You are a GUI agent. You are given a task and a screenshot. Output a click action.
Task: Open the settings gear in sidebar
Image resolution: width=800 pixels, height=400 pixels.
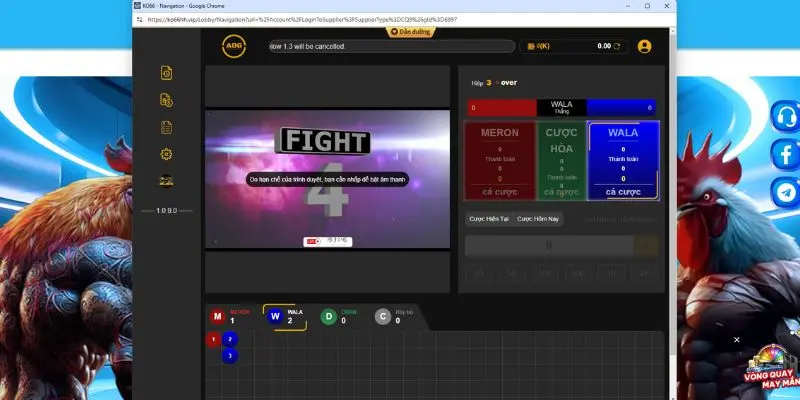click(168, 154)
